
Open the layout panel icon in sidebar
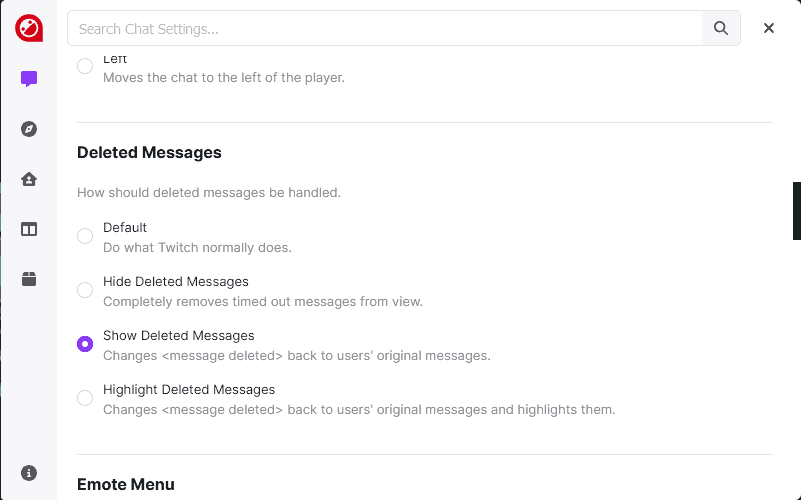tap(29, 229)
